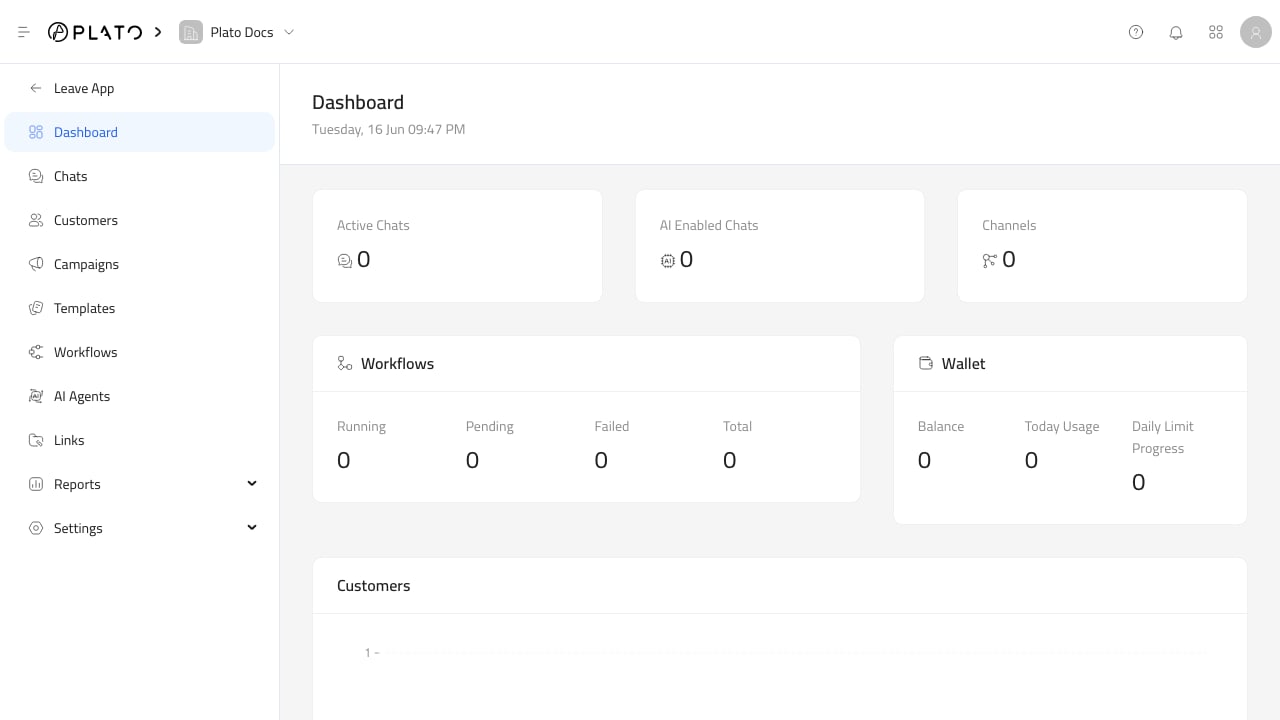
Task: Expand the Reports submenu chevron
Action: [252, 483]
